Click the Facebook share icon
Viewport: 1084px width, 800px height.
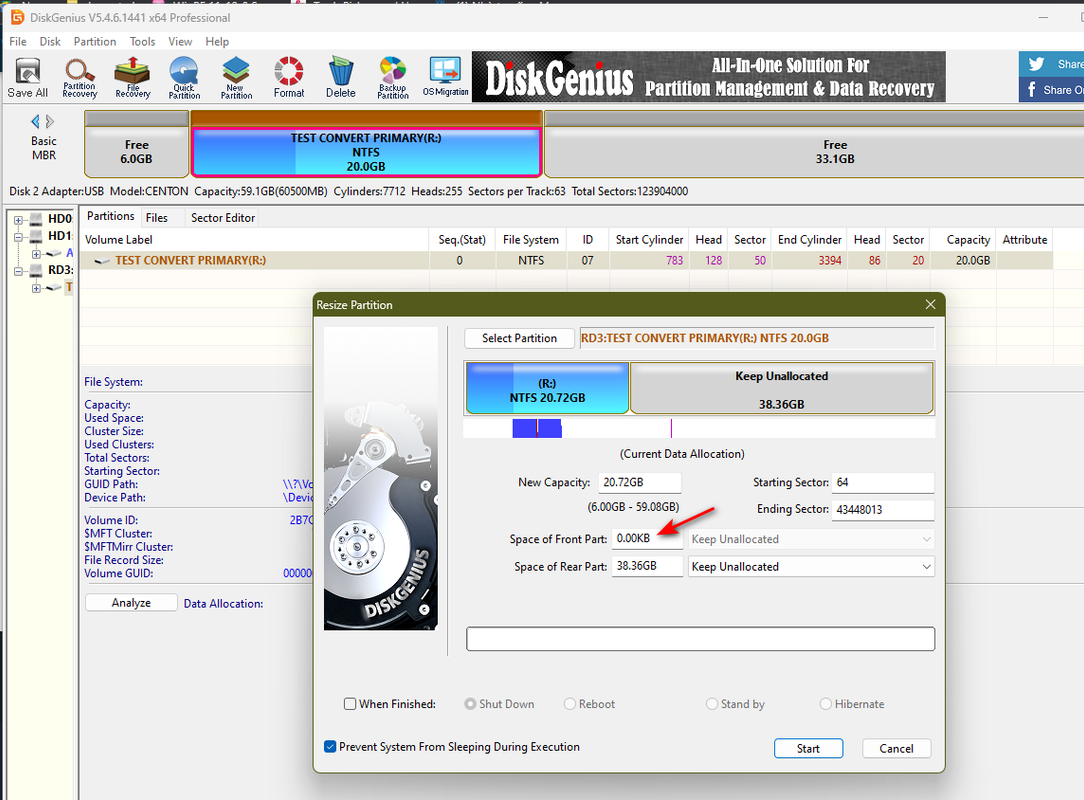1031,90
